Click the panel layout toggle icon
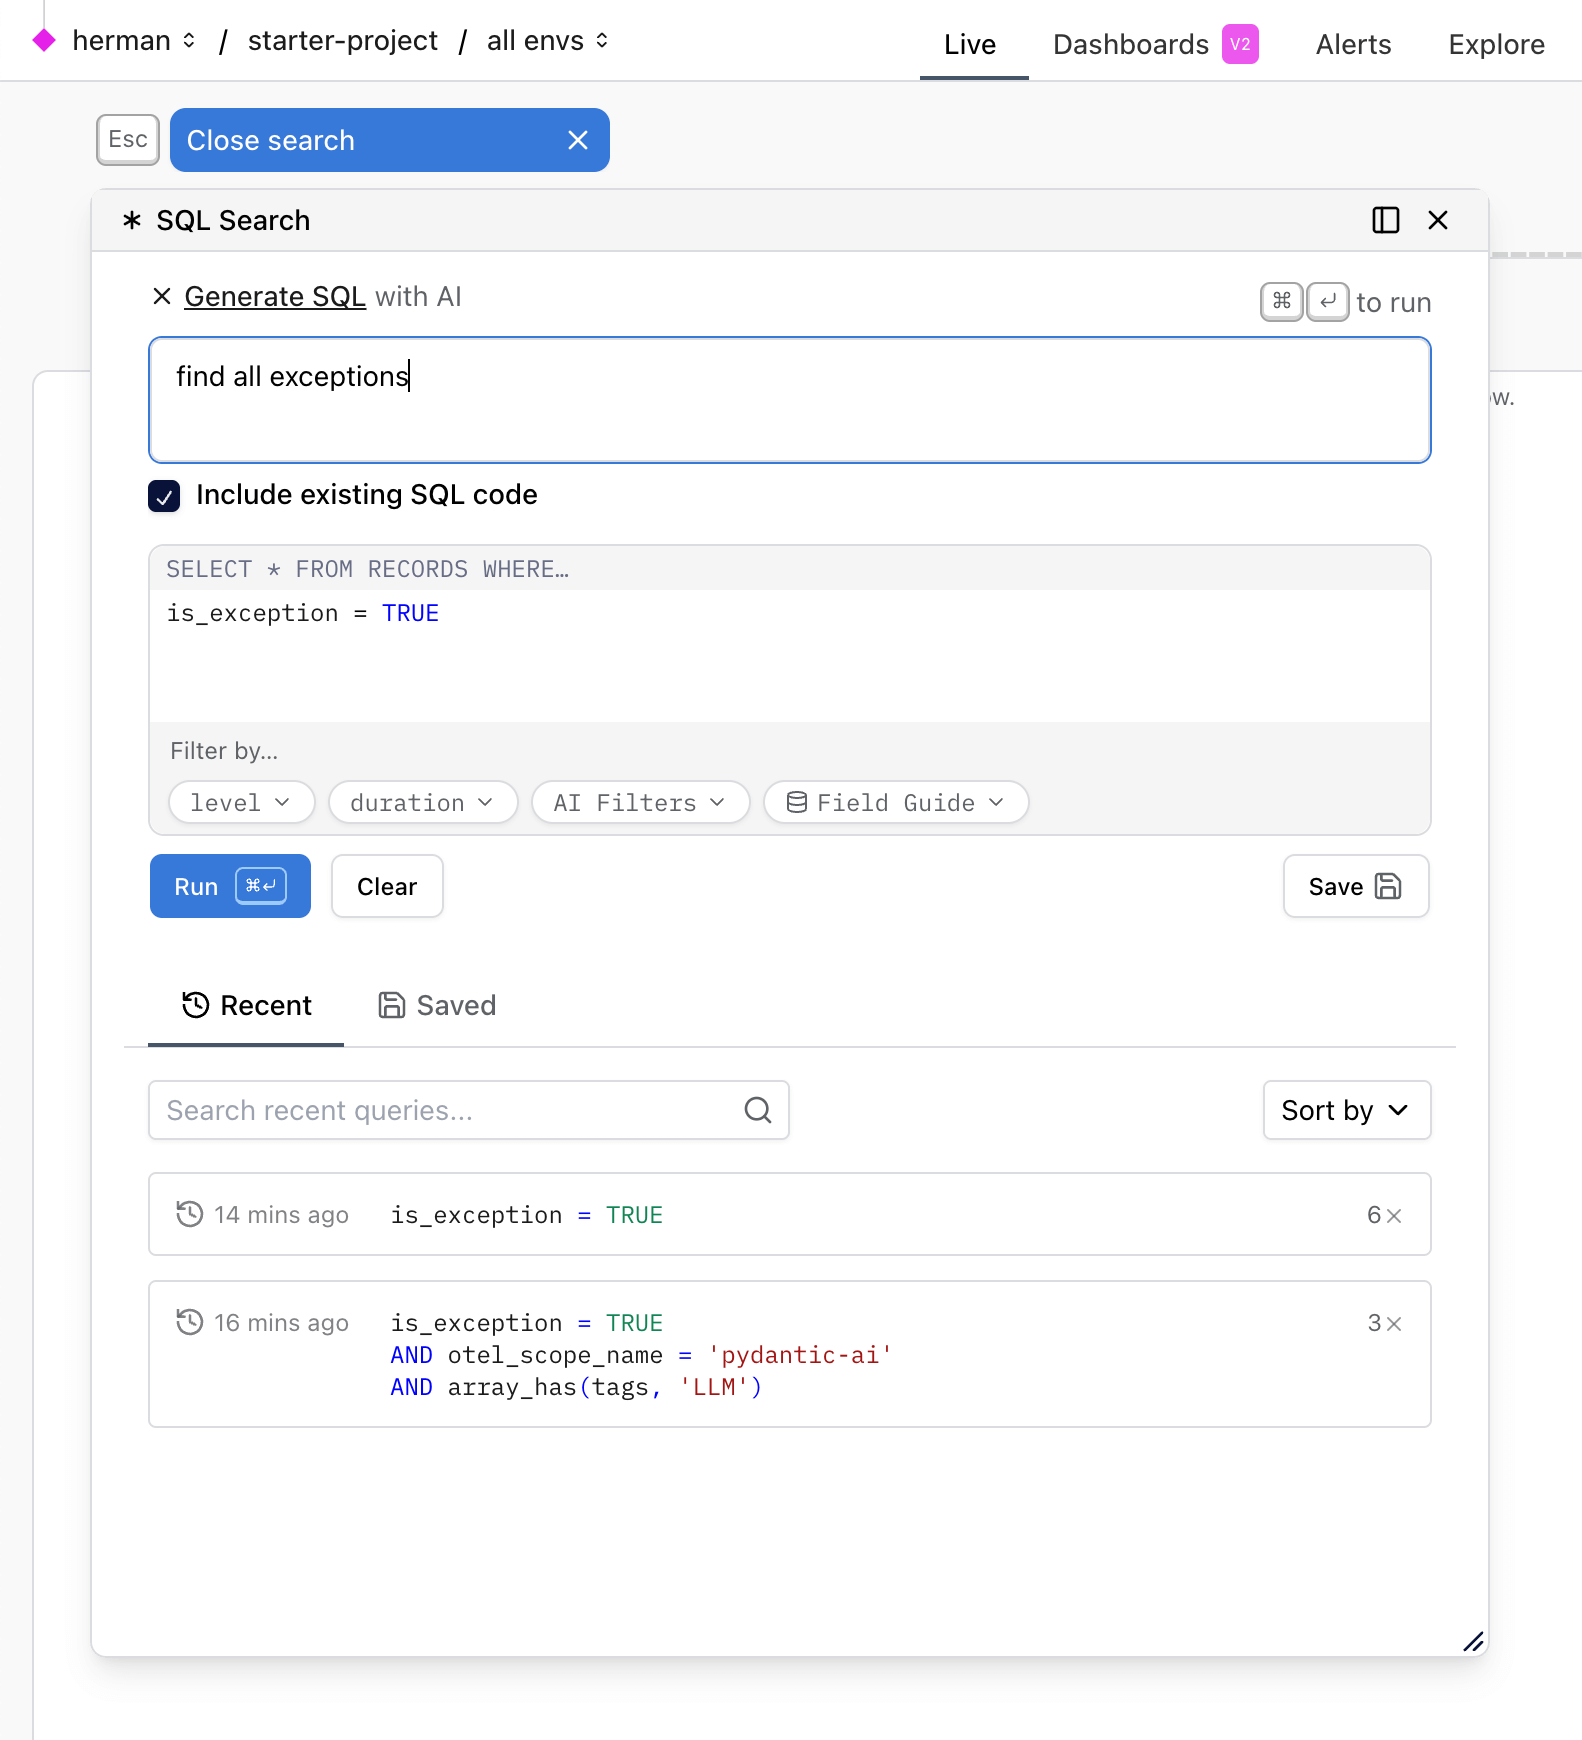 pos(1385,220)
